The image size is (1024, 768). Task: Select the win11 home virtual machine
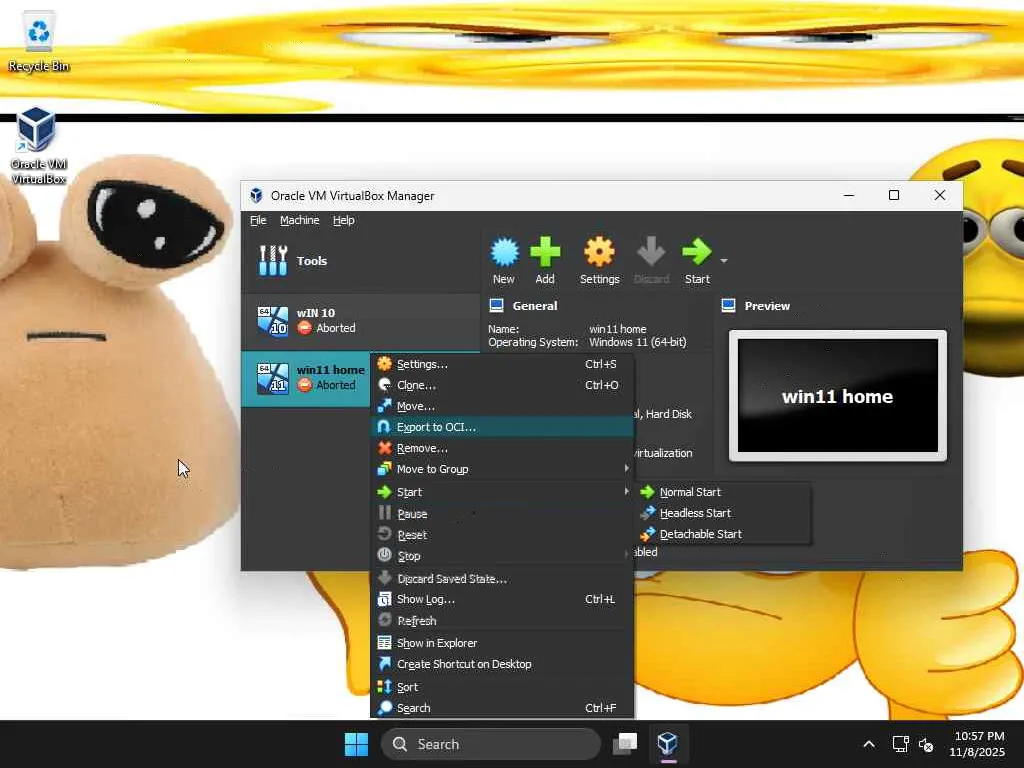(x=306, y=379)
